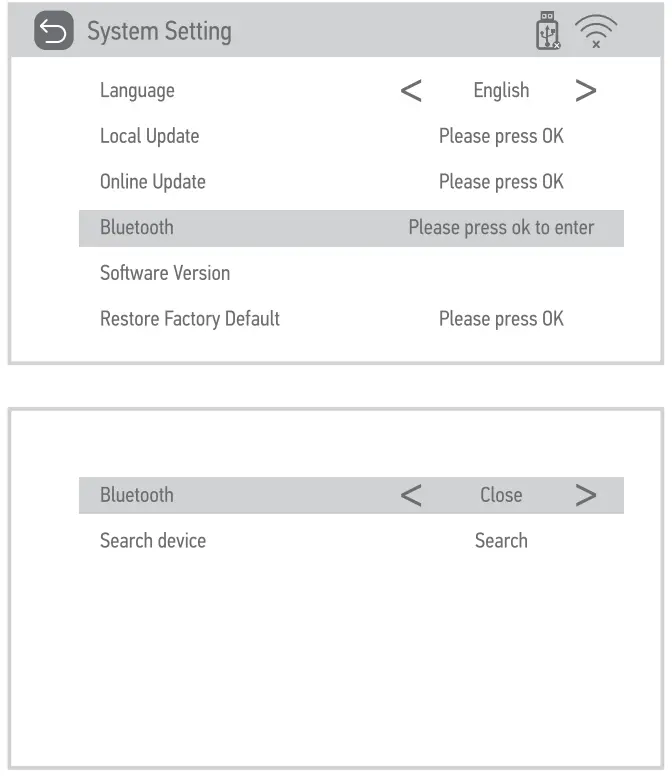Click left arrow beside Bluetooth Close
This screenshot has height=776, width=672.
click(410, 495)
